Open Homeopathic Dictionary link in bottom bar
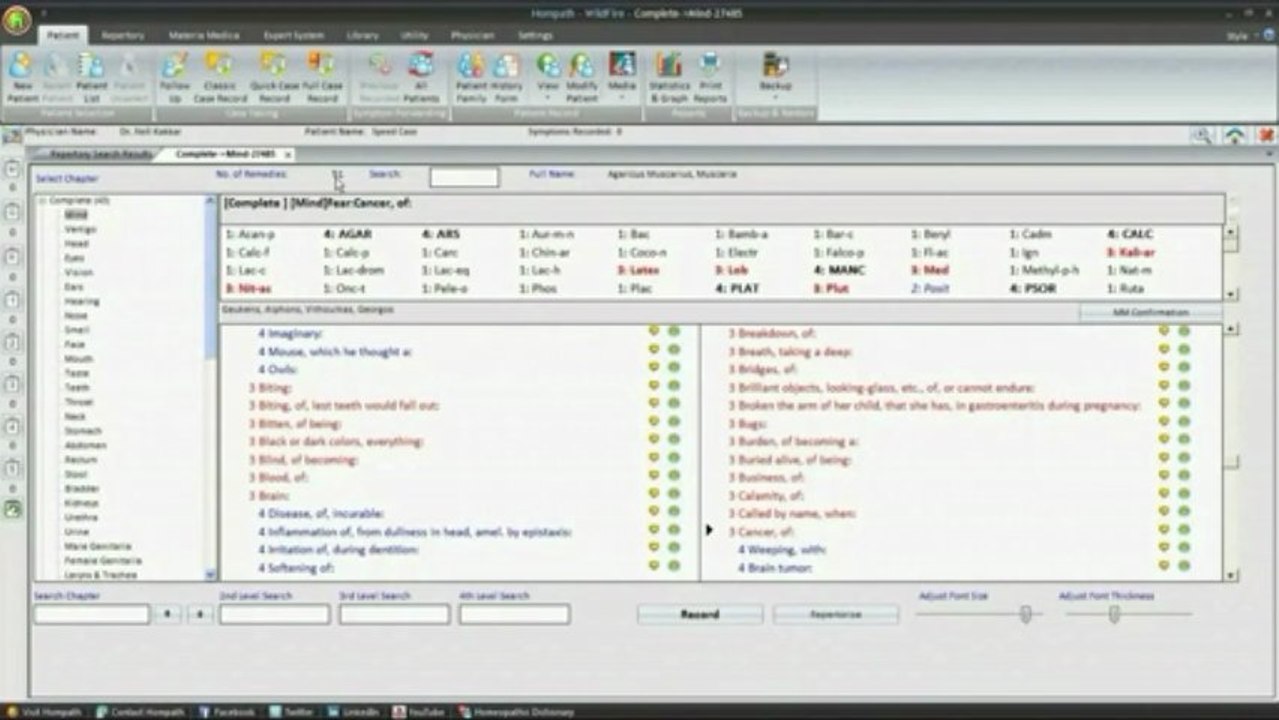This screenshot has width=1279, height=720. (x=515, y=712)
